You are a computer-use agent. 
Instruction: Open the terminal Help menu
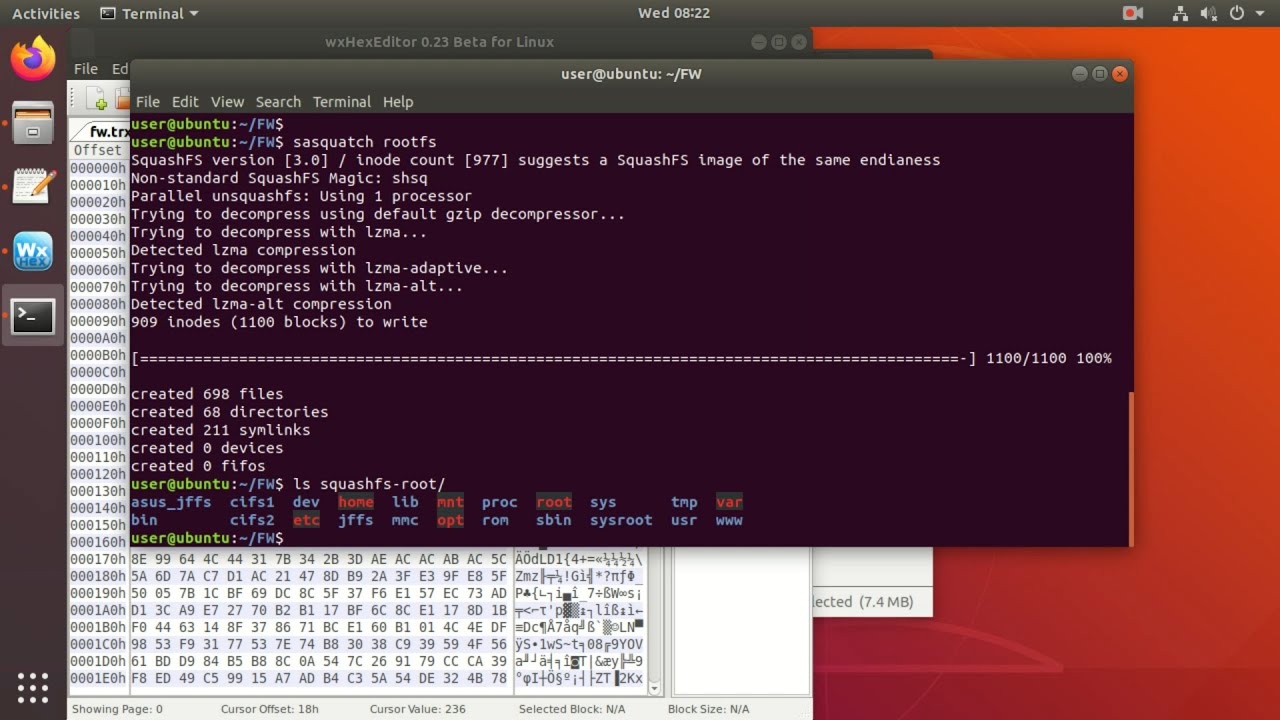[398, 101]
